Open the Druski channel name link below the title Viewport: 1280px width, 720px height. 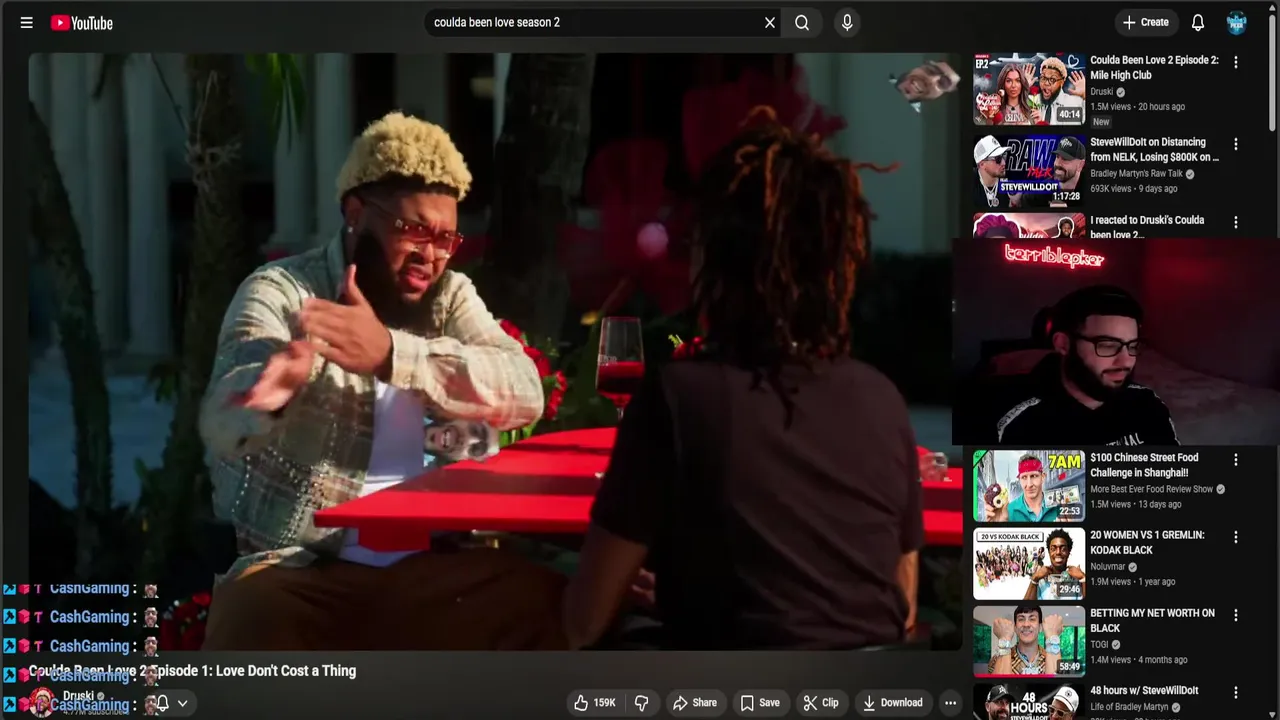pyautogui.click(x=78, y=696)
